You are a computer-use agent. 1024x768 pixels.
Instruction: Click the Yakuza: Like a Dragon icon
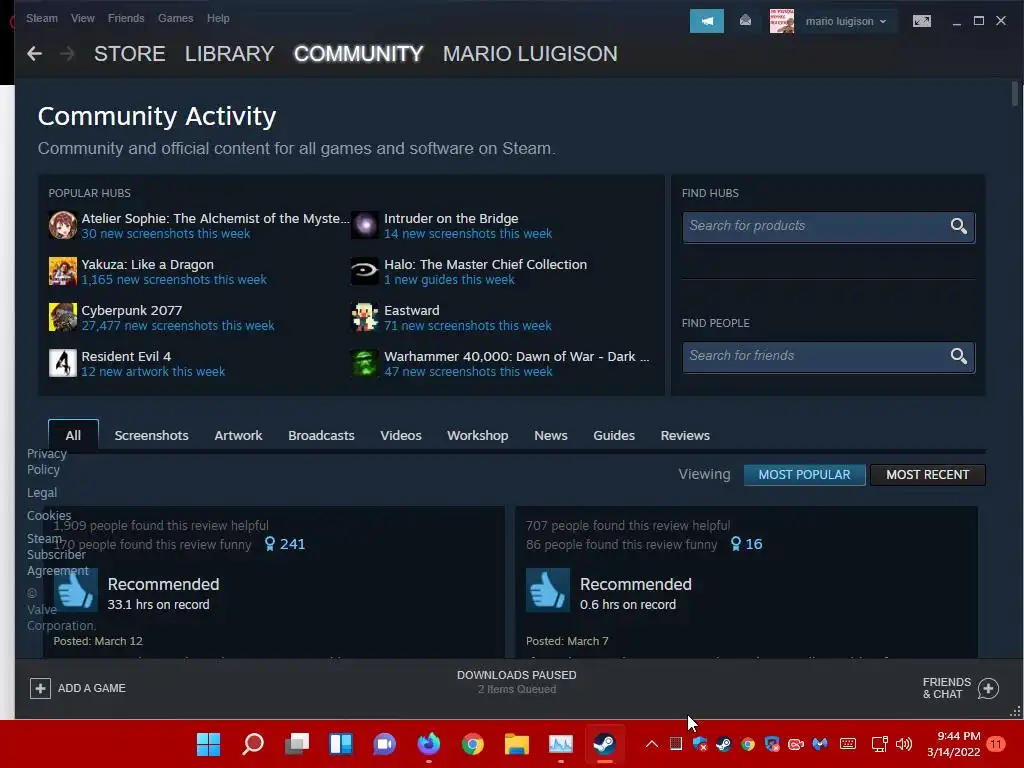coord(63,271)
